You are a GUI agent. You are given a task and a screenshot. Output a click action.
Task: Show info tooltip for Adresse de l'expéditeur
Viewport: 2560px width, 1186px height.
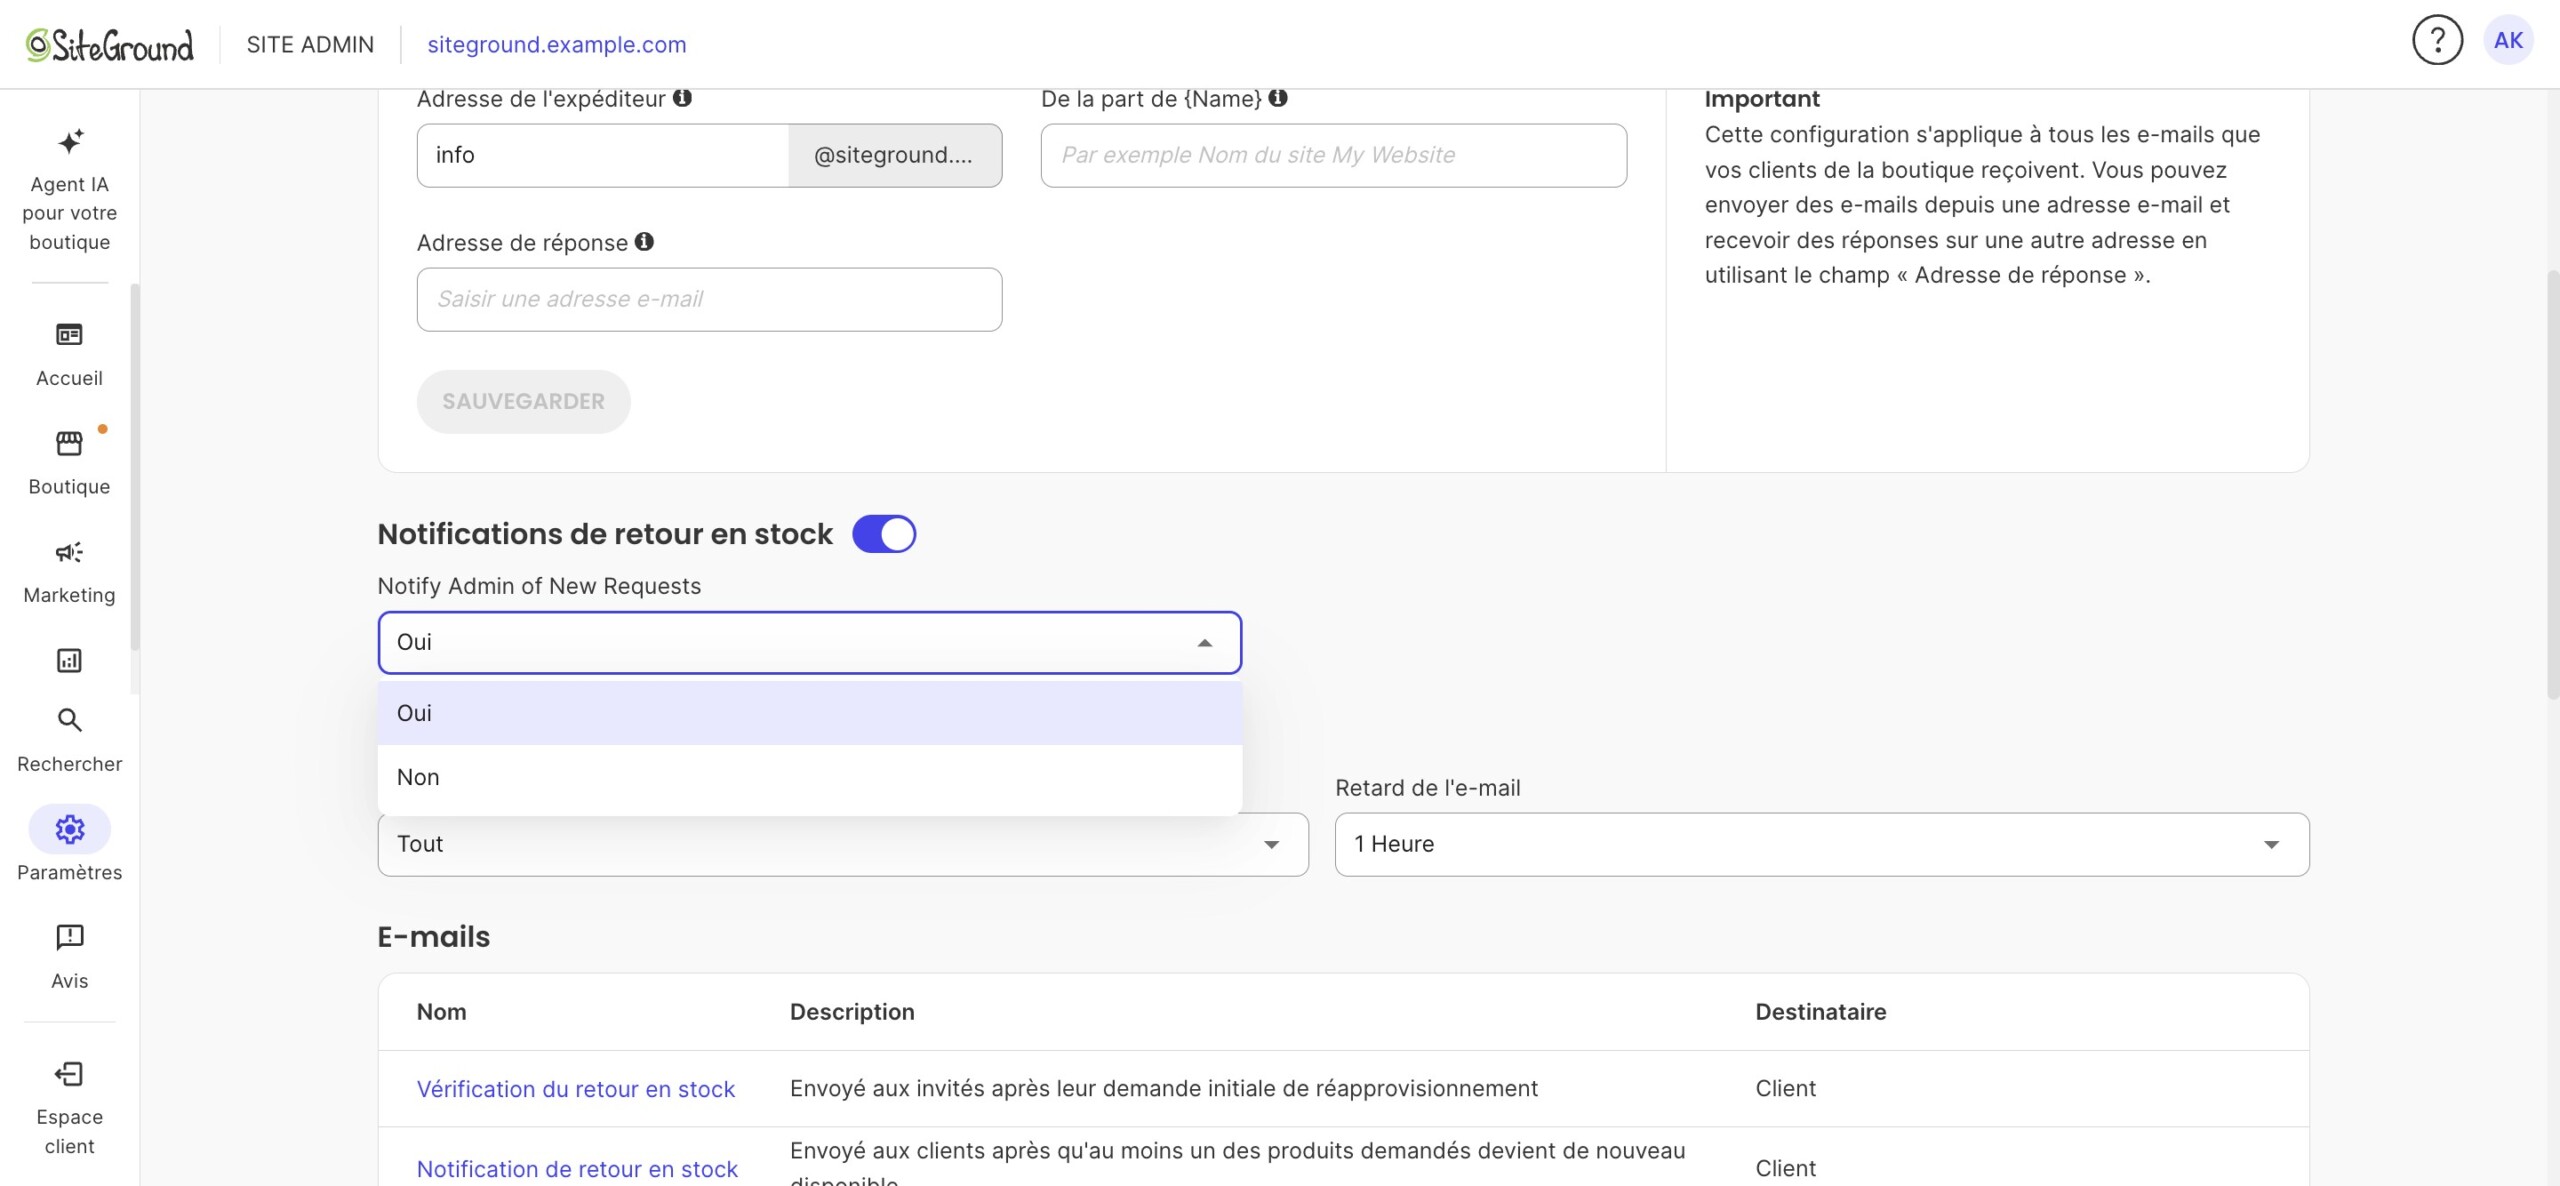(682, 98)
